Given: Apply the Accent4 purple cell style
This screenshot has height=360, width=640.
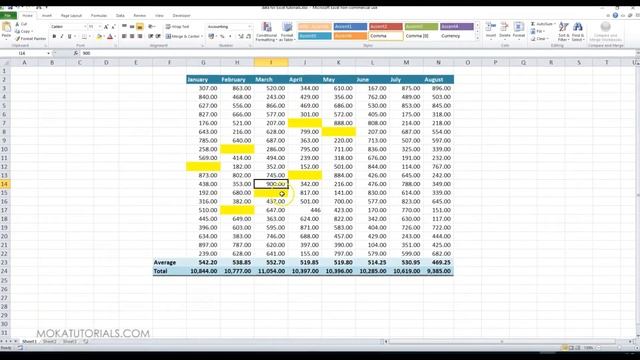Looking at the screenshot, I should click(457, 27).
